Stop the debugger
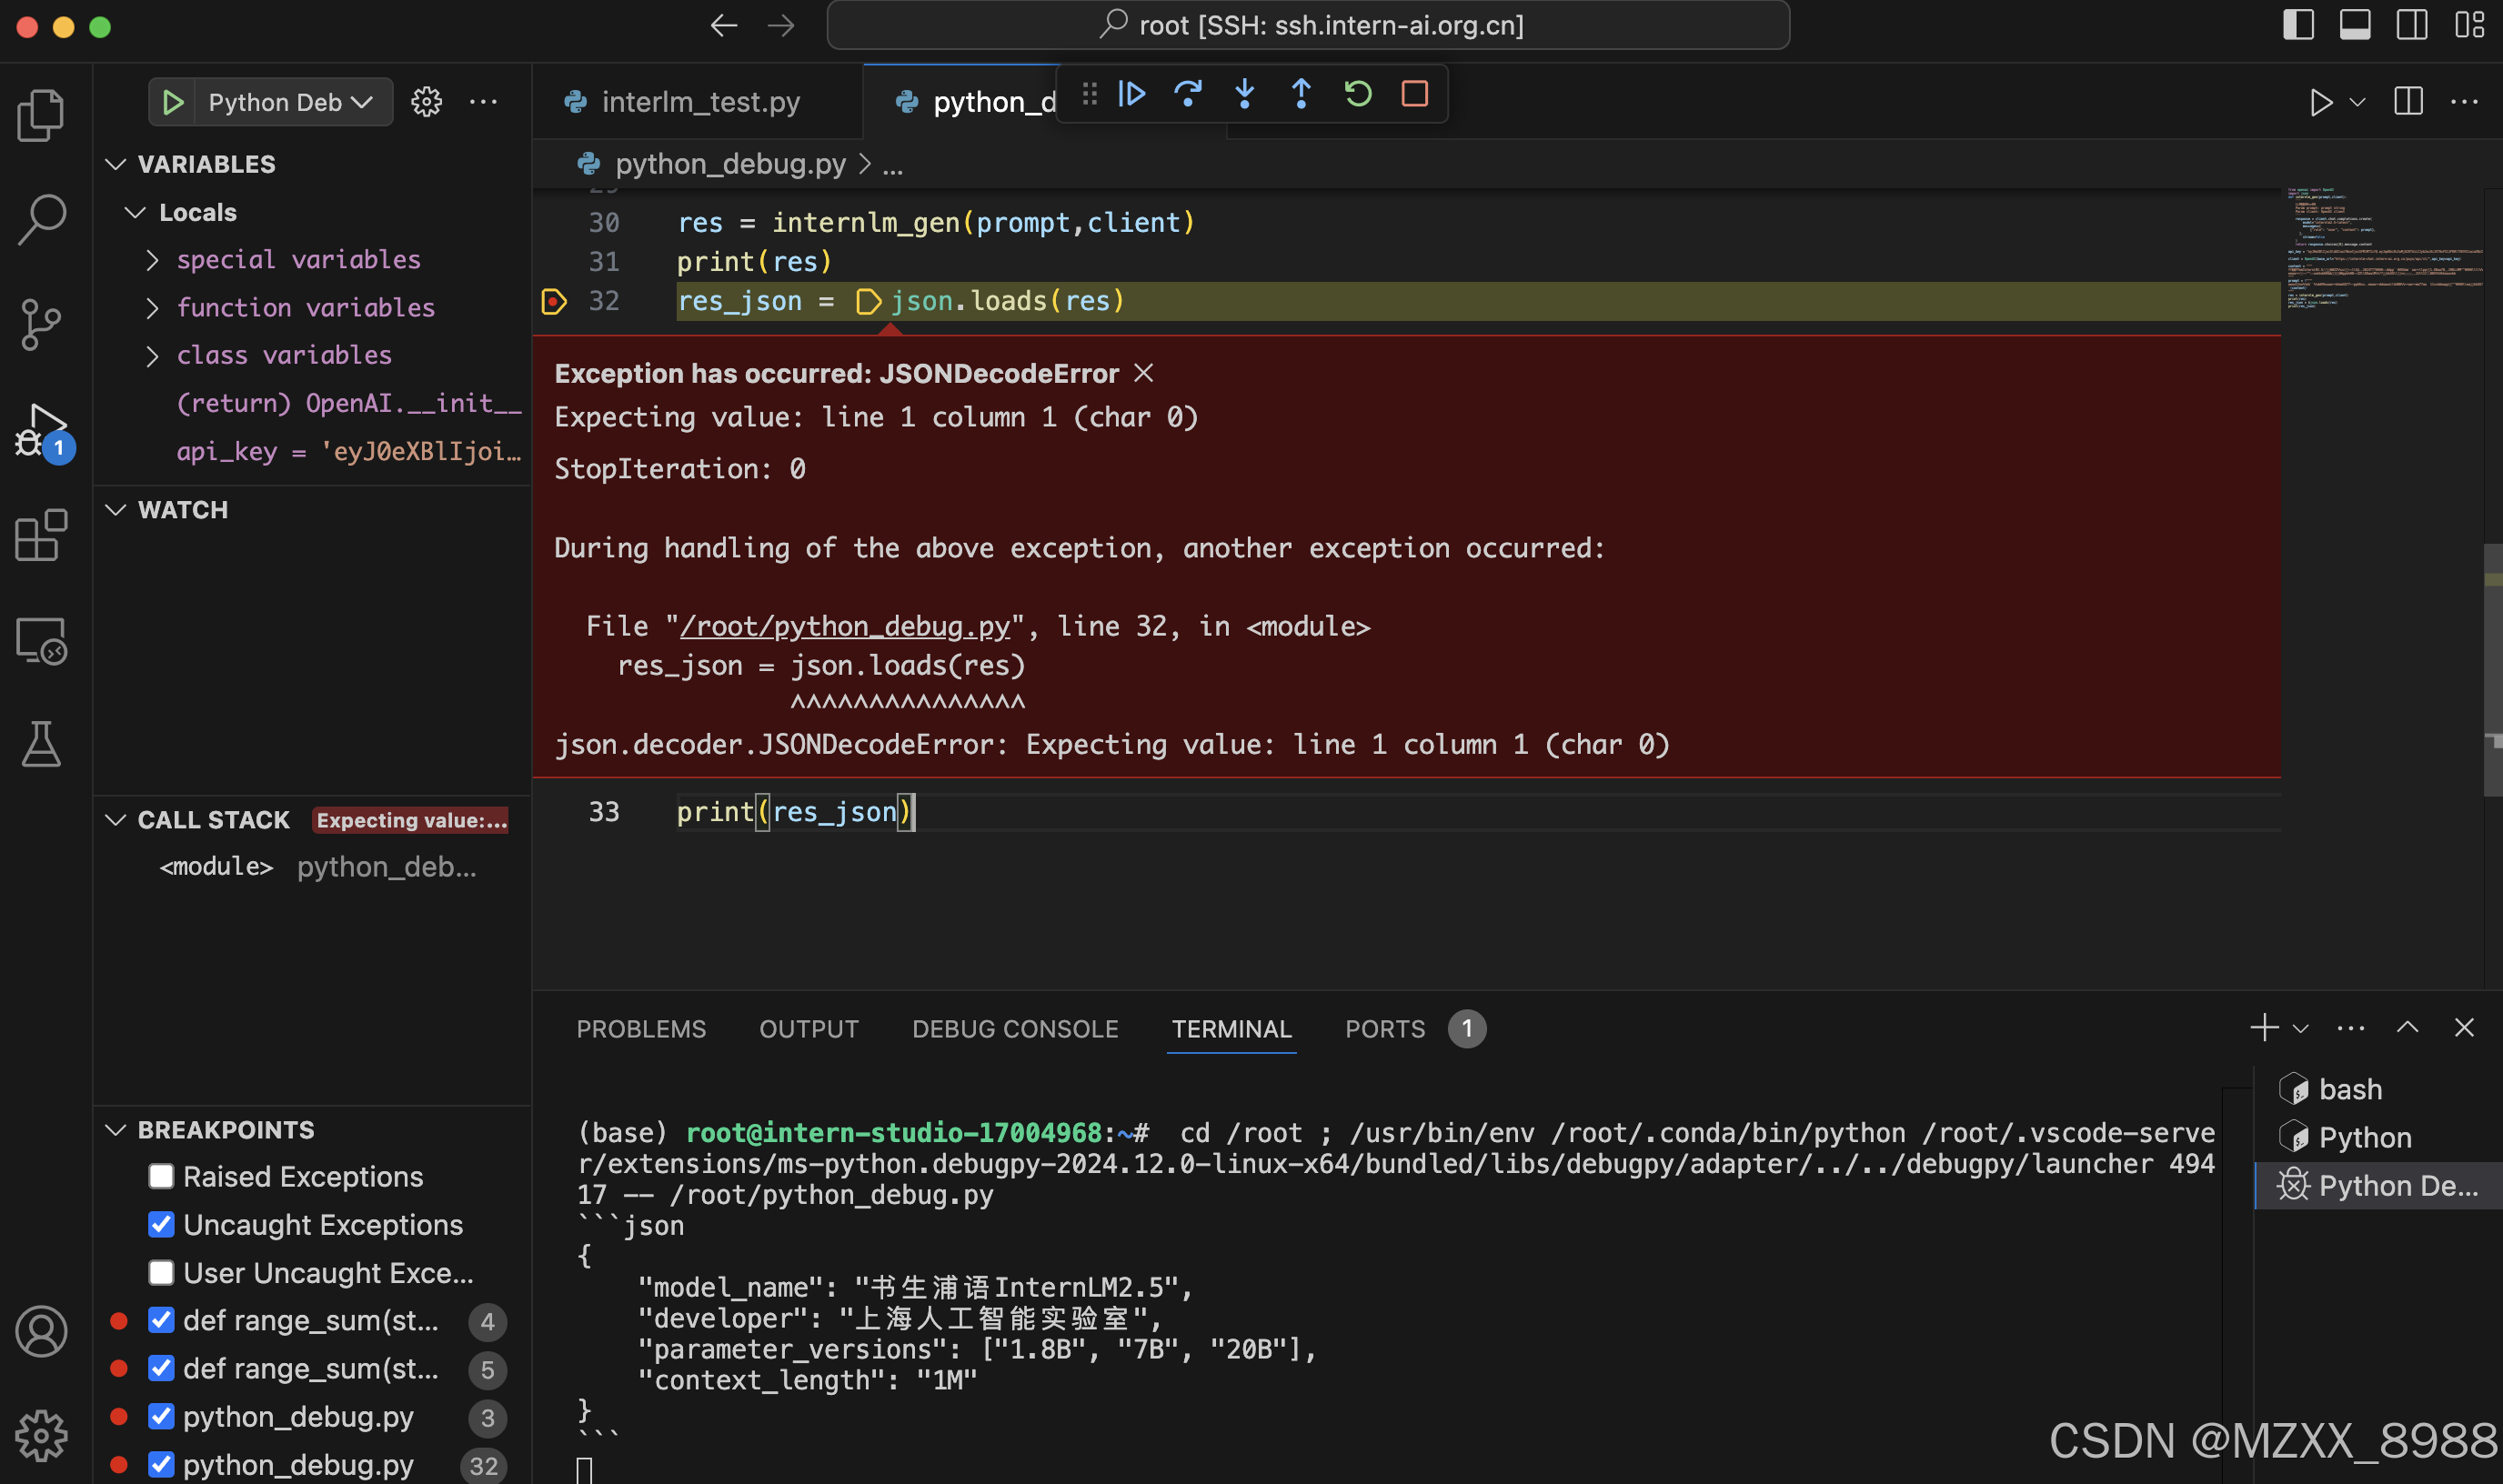The height and width of the screenshot is (1484, 2503). point(1414,93)
